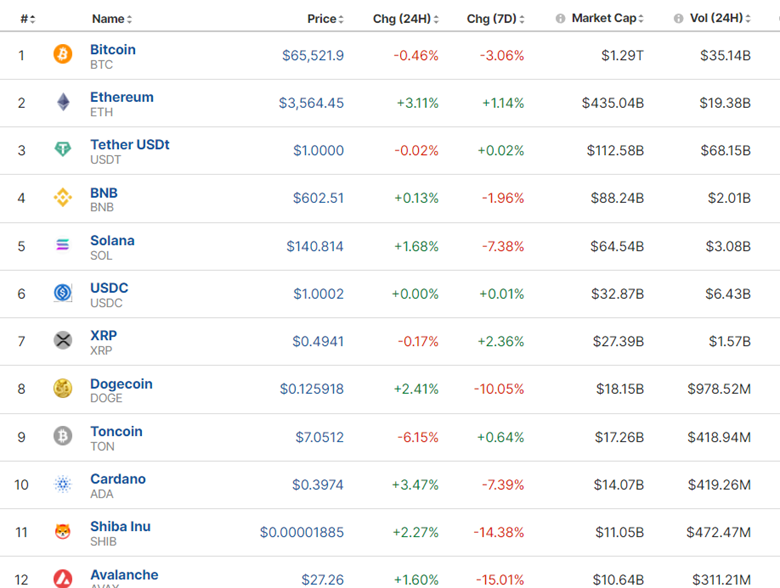
Task: Click Toncoin 24H change -6.15%
Action: [418, 437]
